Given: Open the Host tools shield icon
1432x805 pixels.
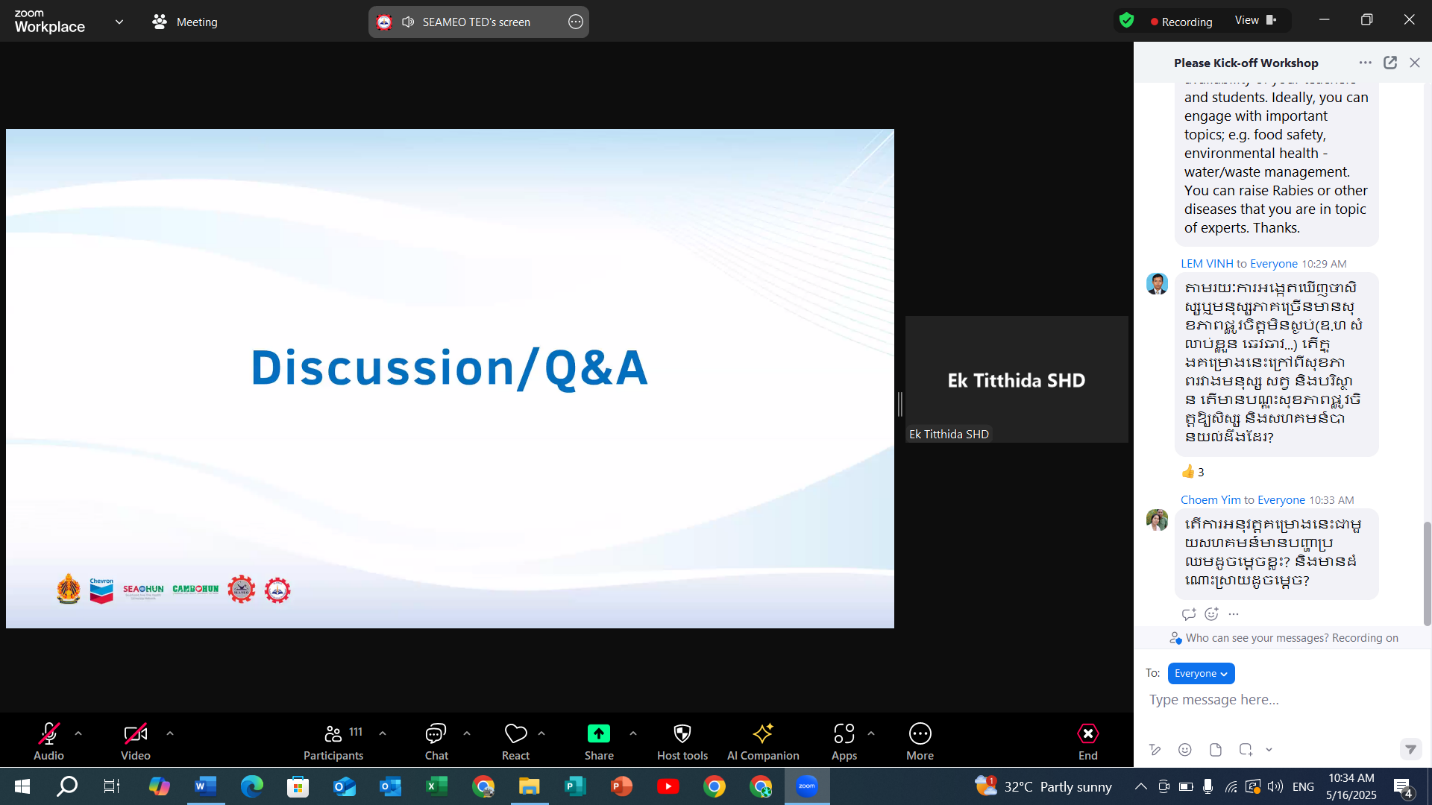Looking at the screenshot, I should [x=682, y=734].
